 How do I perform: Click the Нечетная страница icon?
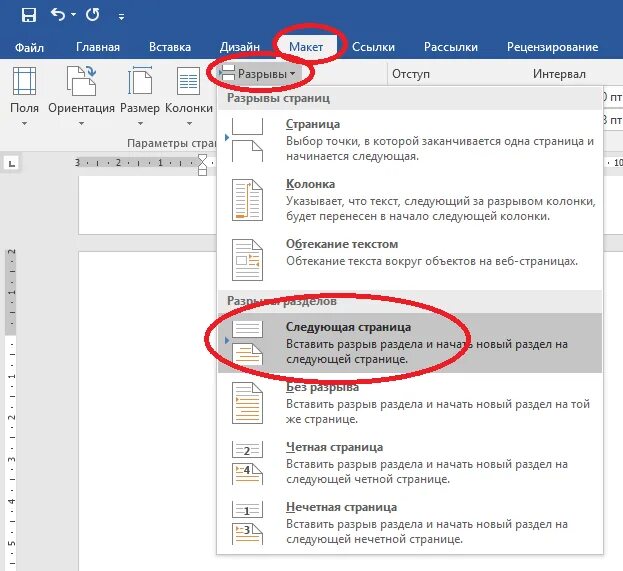point(247,523)
